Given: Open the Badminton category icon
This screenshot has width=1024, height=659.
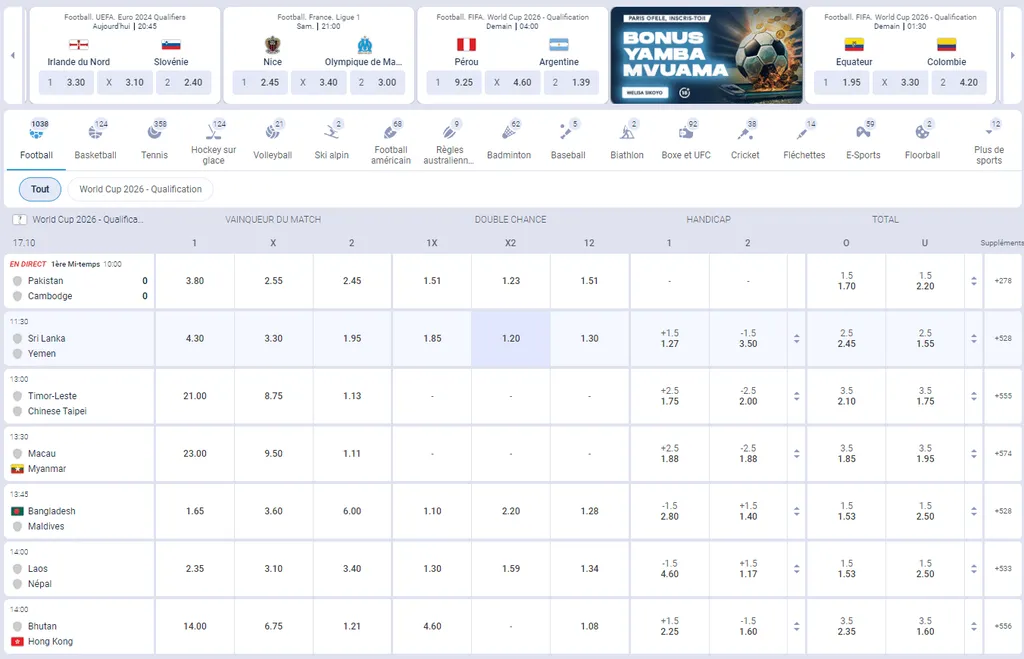Looking at the screenshot, I should (x=508, y=133).
